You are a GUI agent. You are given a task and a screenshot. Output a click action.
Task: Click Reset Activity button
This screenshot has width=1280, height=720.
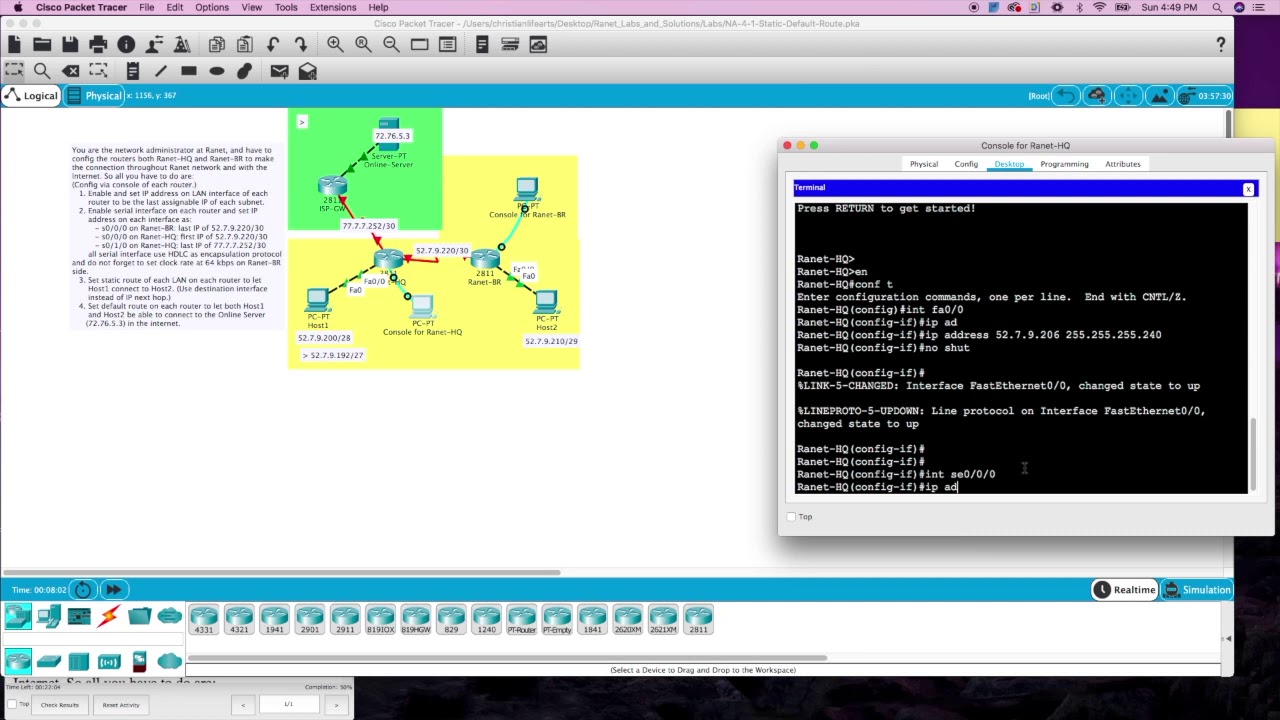pyautogui.click(x=121, y=705)
